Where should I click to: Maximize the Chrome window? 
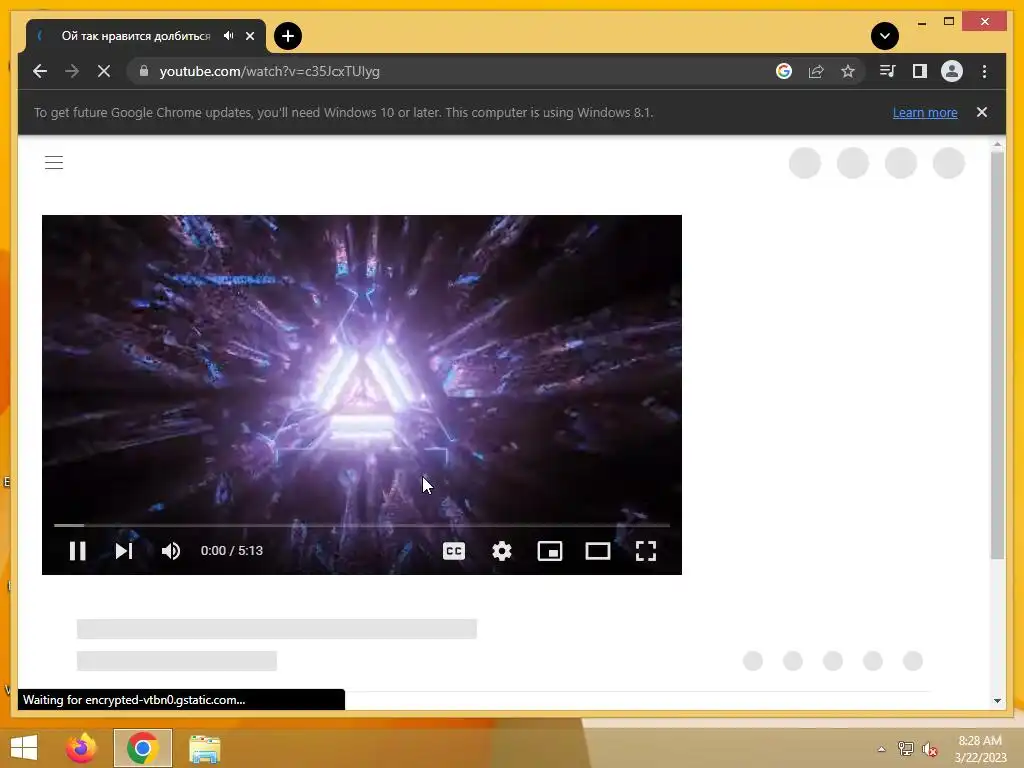click(949, 22)
